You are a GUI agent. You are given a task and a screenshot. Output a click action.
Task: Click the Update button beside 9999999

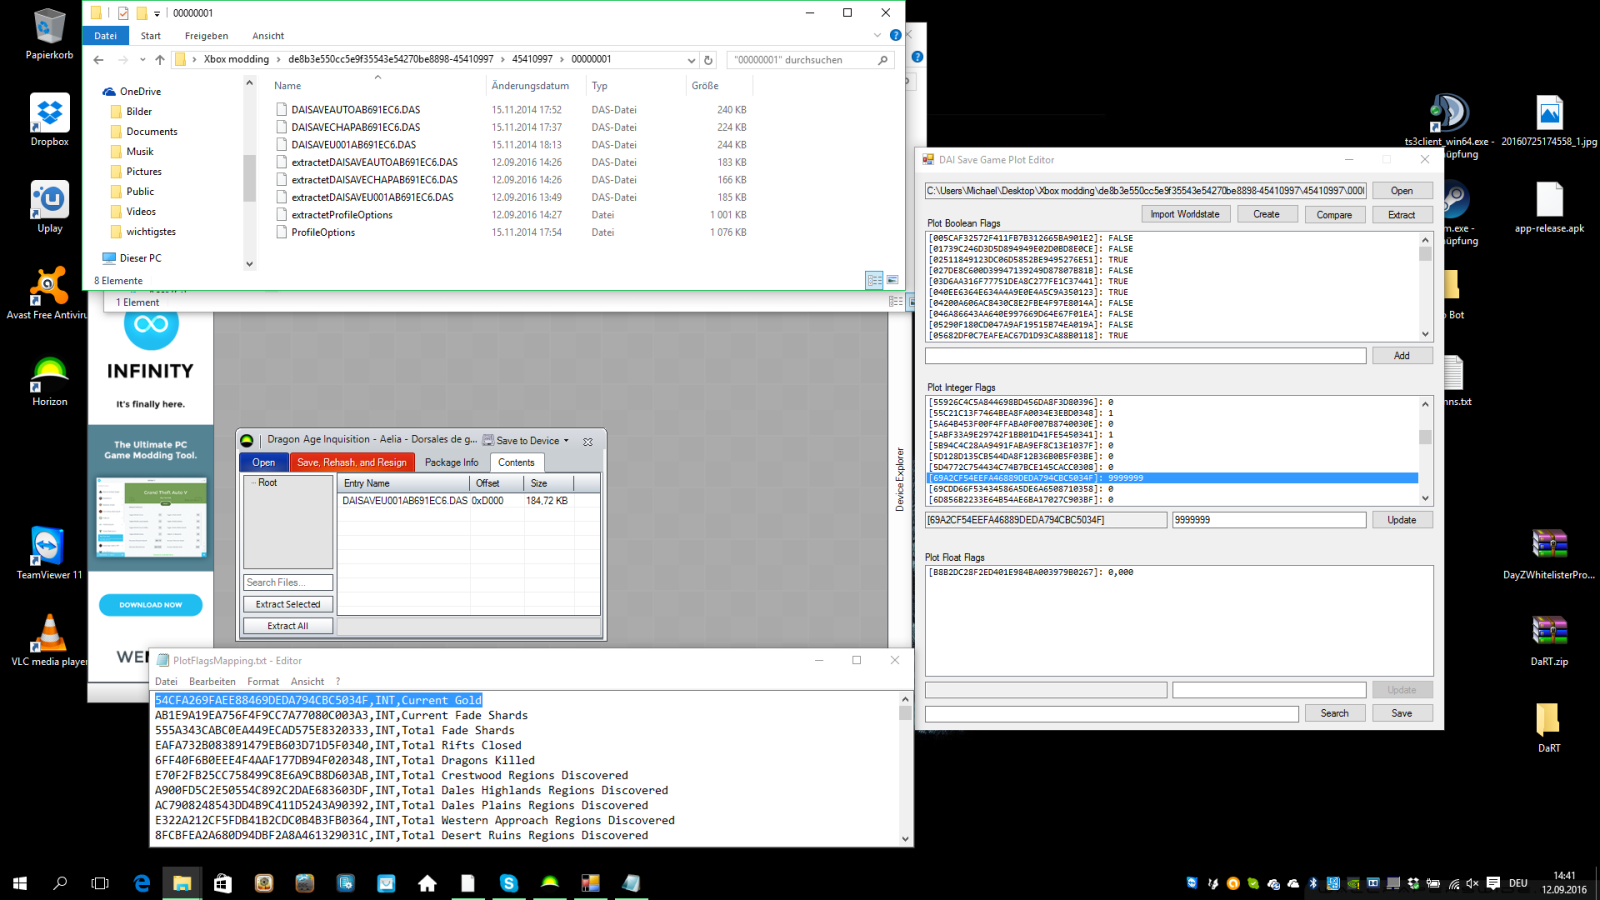1402,520
